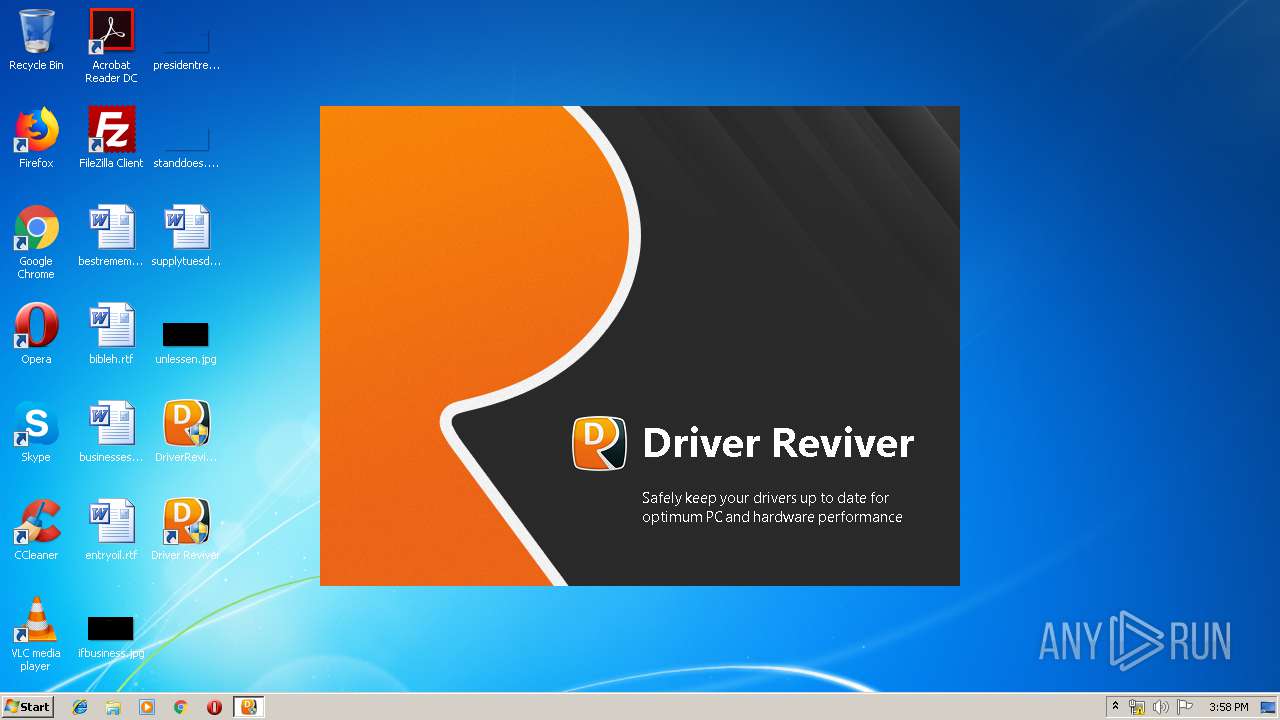This screenshot has width=1280, height=720.
Task: Open entryoil.rtf document
Action: (x=111, y=530)
